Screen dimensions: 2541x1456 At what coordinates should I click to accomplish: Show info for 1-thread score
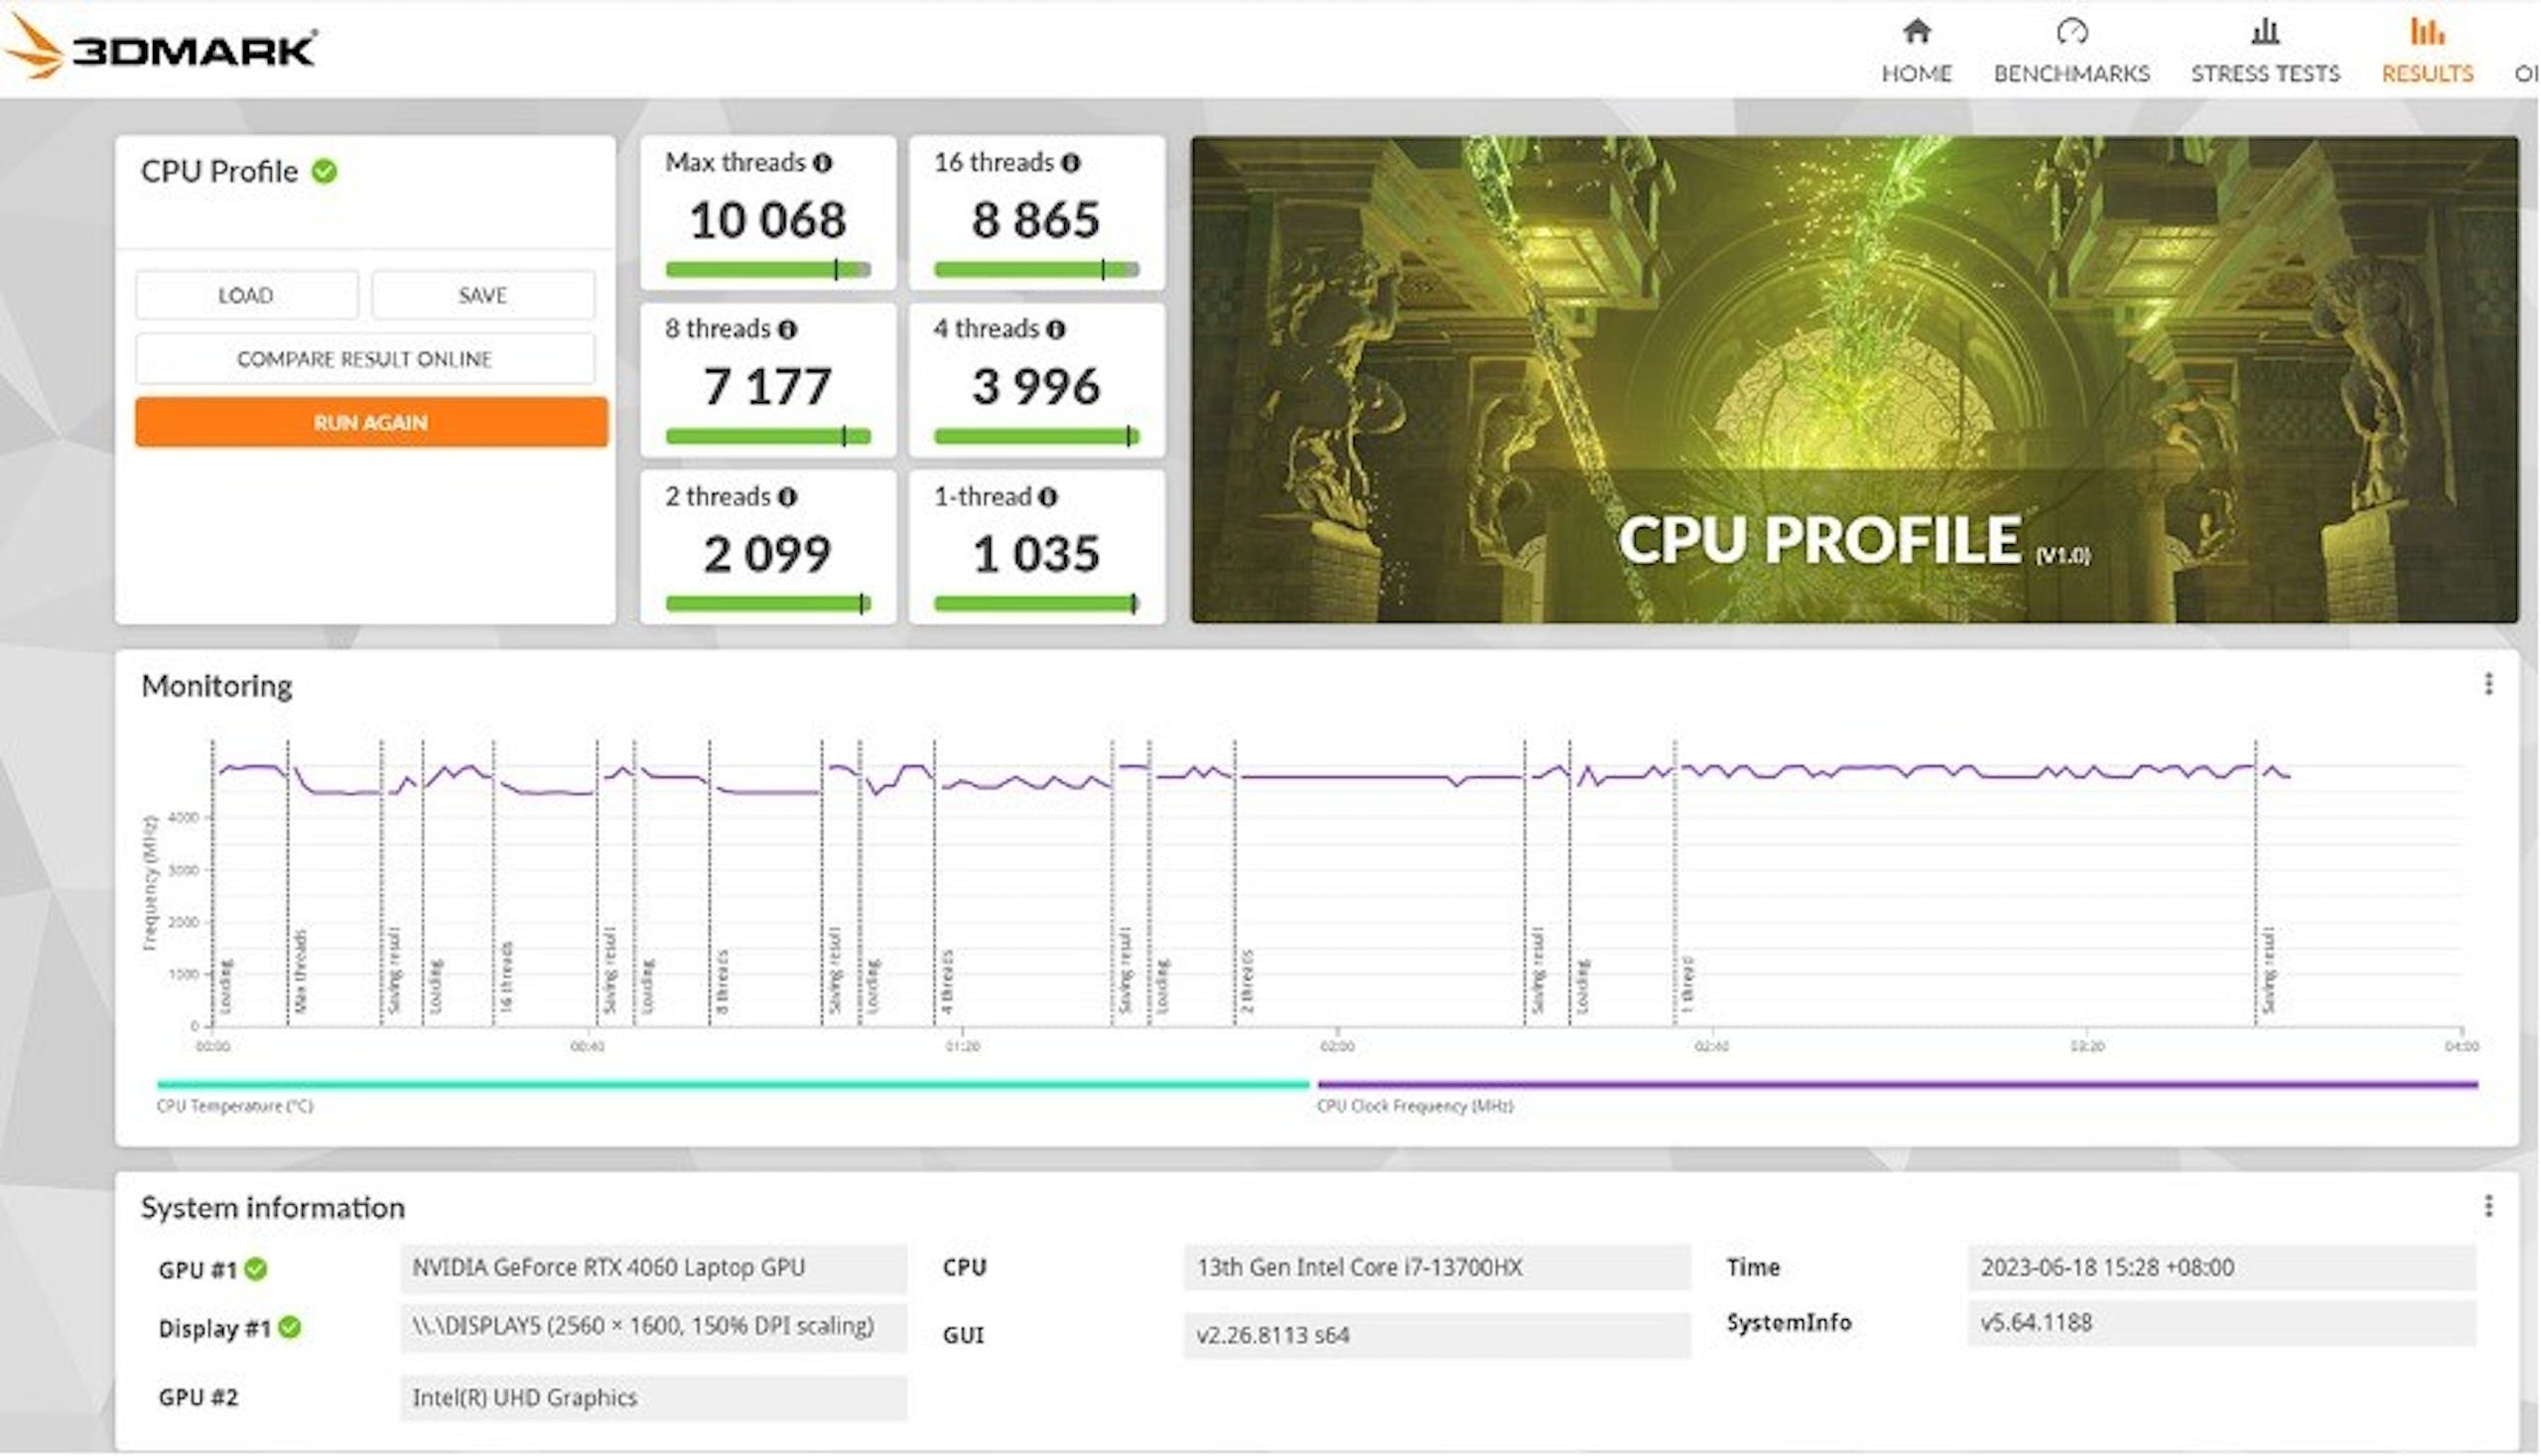tap(1047, 497)
